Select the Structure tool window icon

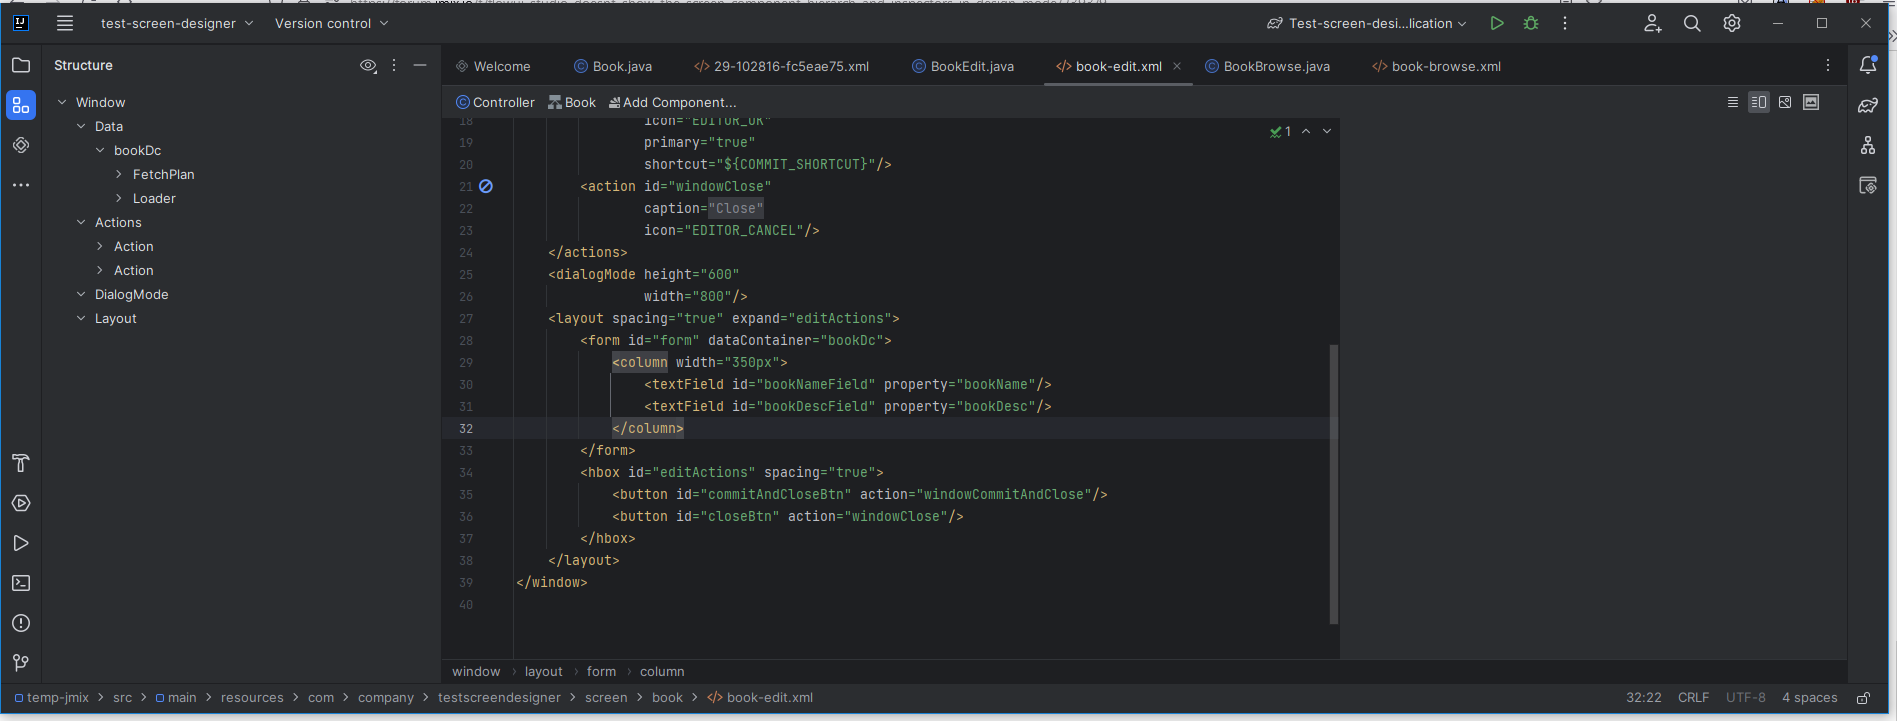point(21,105)
